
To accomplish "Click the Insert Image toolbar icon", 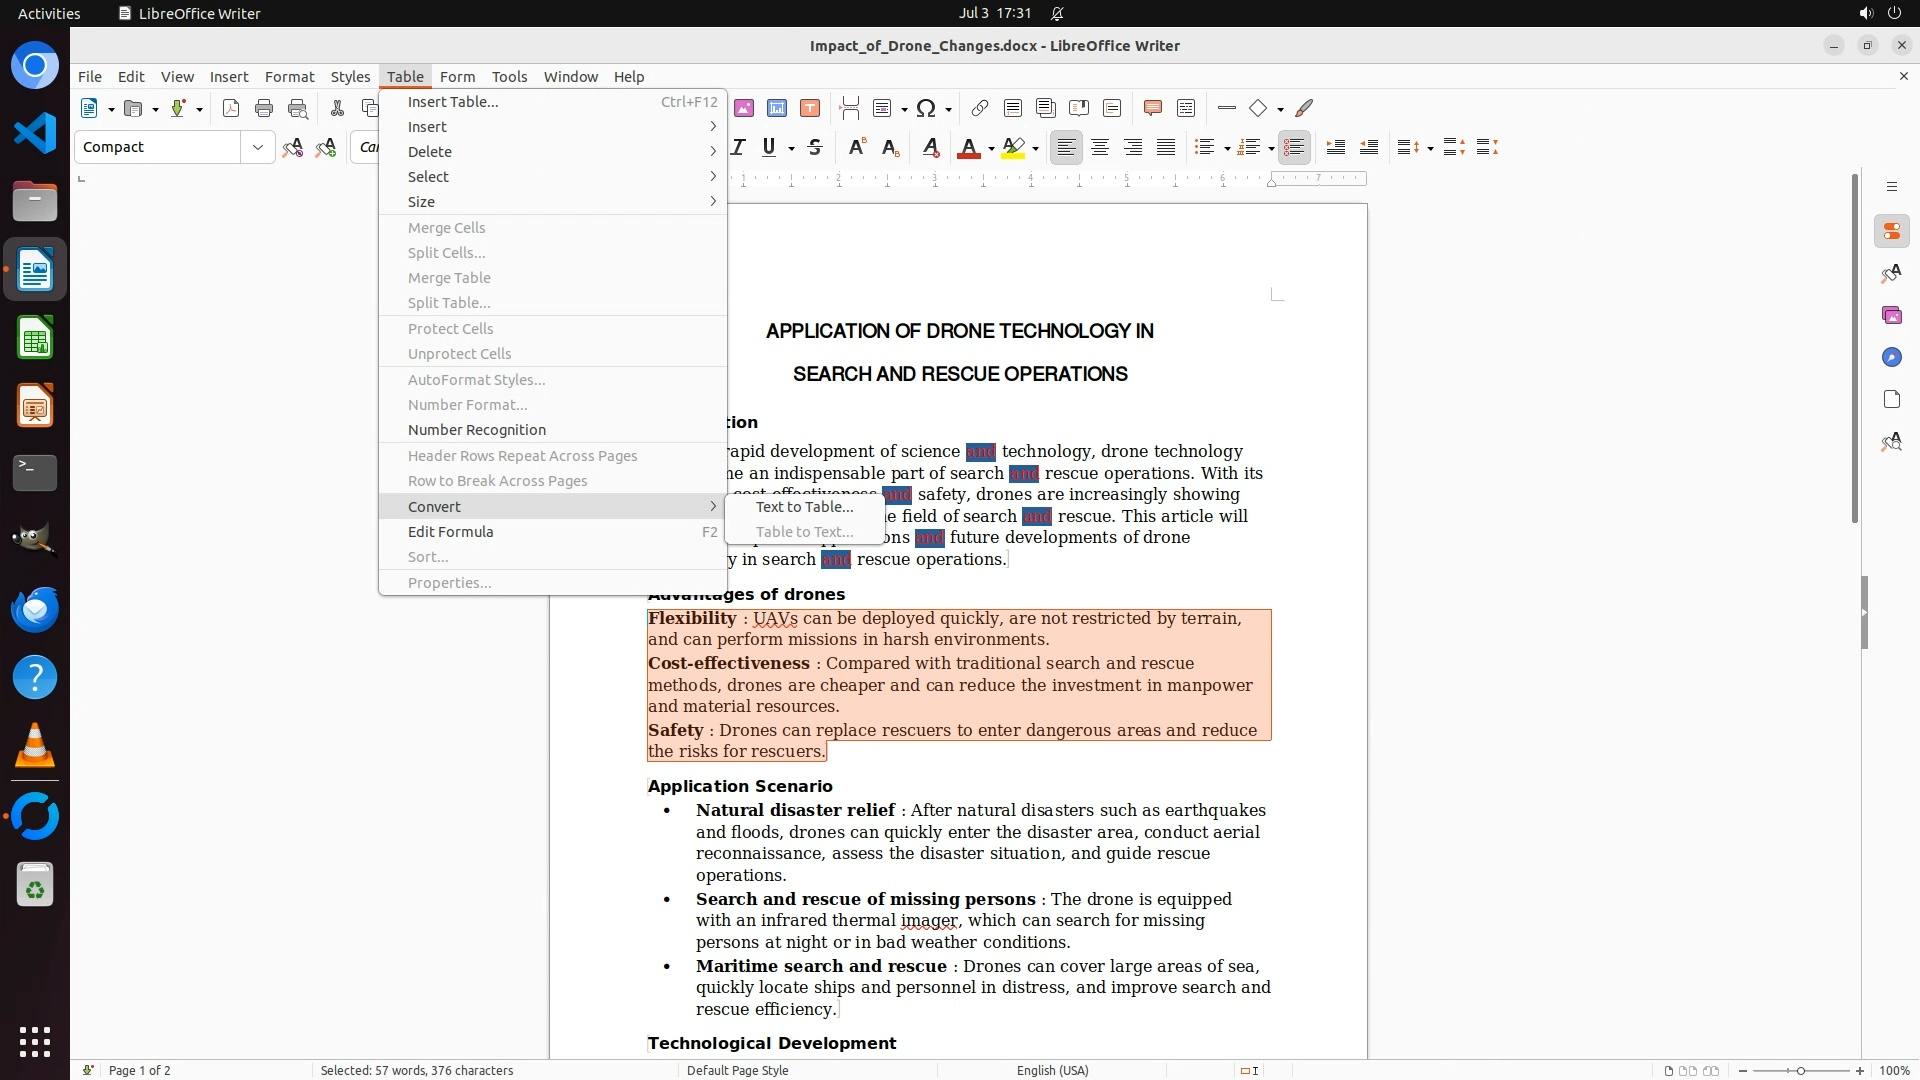I will click(744, 108).
